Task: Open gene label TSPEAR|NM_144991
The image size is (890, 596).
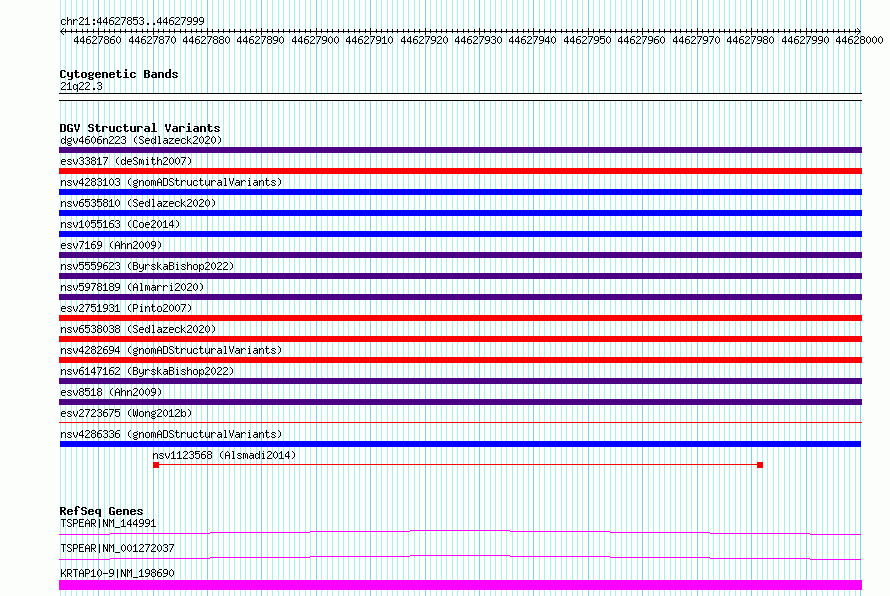Action: pyautogui.click(x=108, y=523)
